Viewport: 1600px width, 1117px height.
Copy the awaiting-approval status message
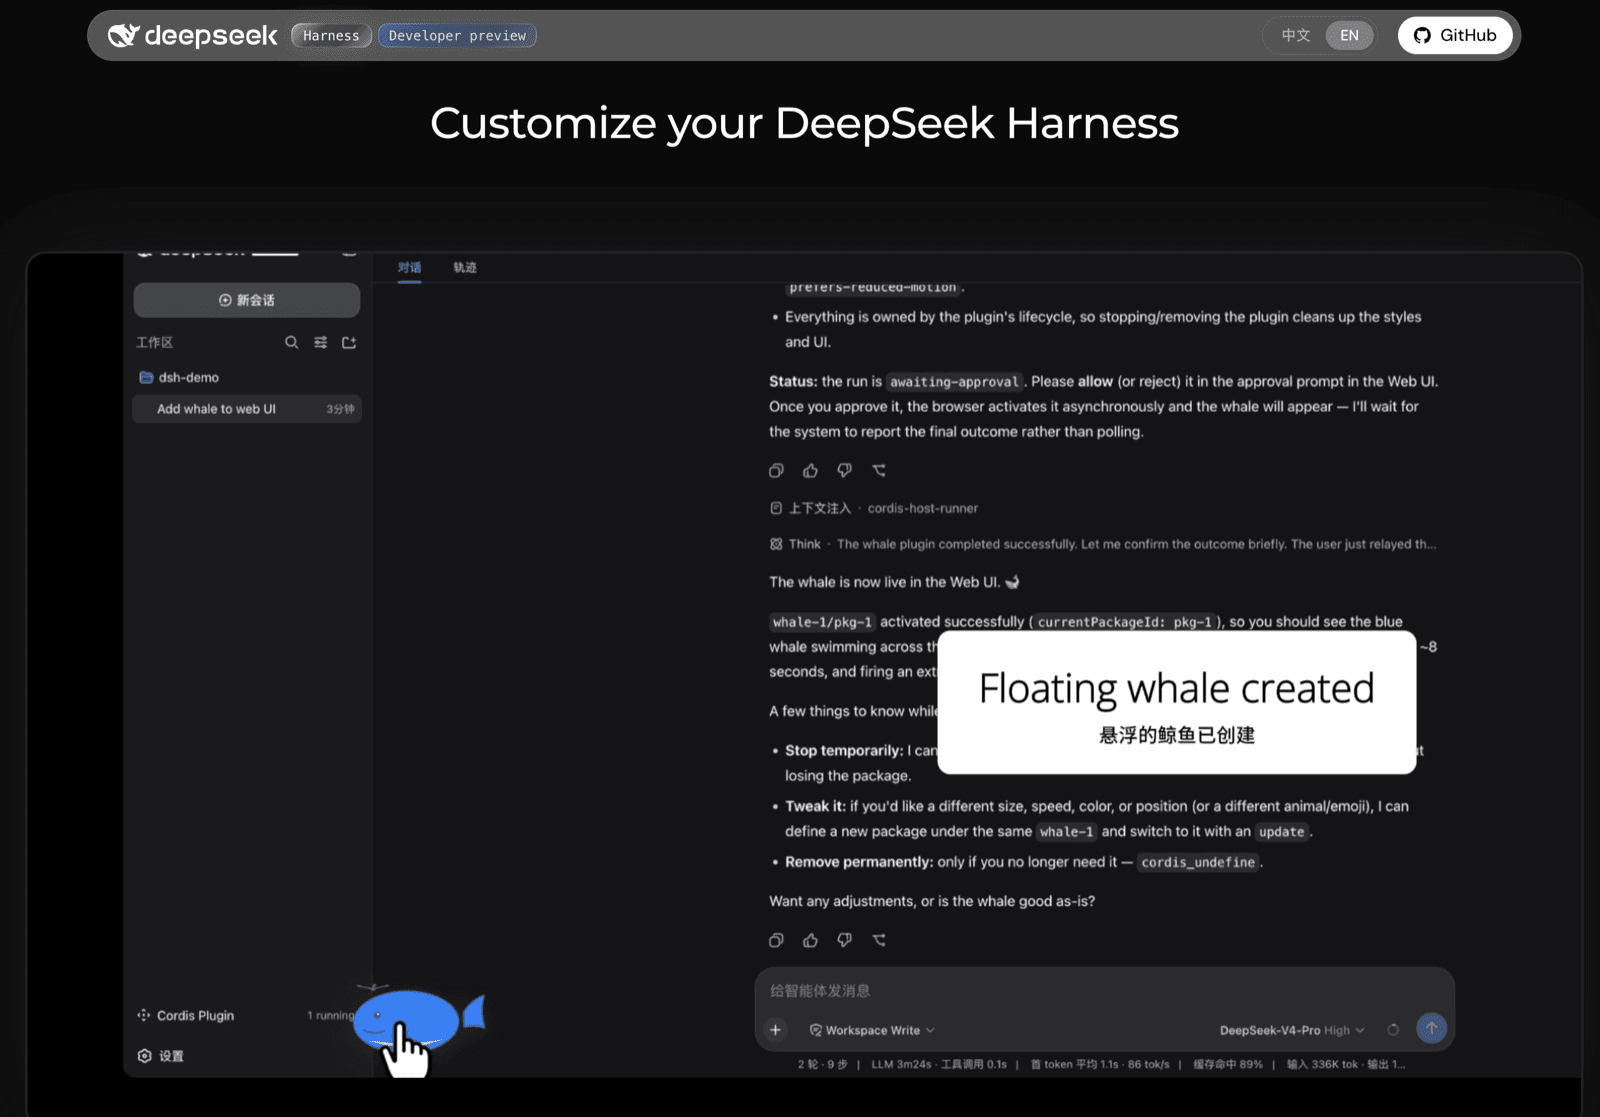point(776,470)
